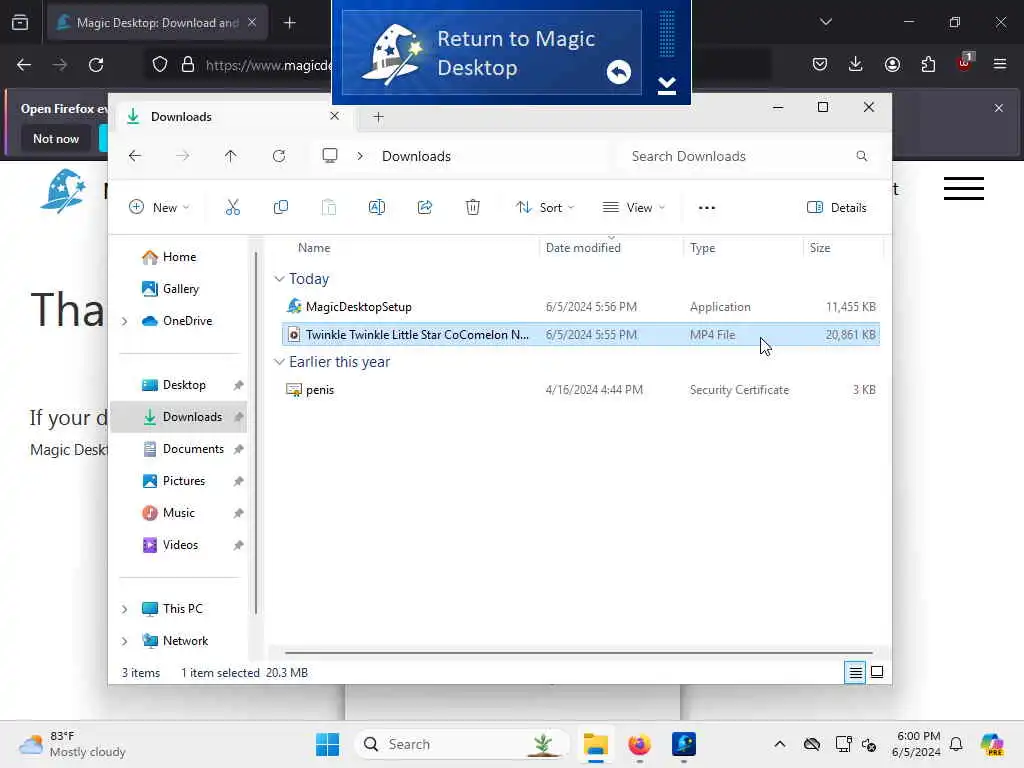Go back in File Explorer navigation
1024x768 pixels.
coord(135,156)
